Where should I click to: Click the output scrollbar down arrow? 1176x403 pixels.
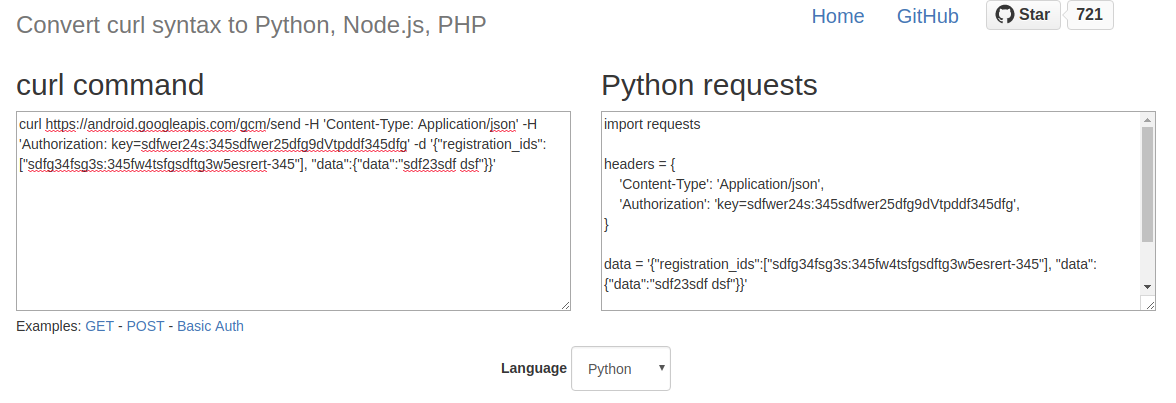1148,287
